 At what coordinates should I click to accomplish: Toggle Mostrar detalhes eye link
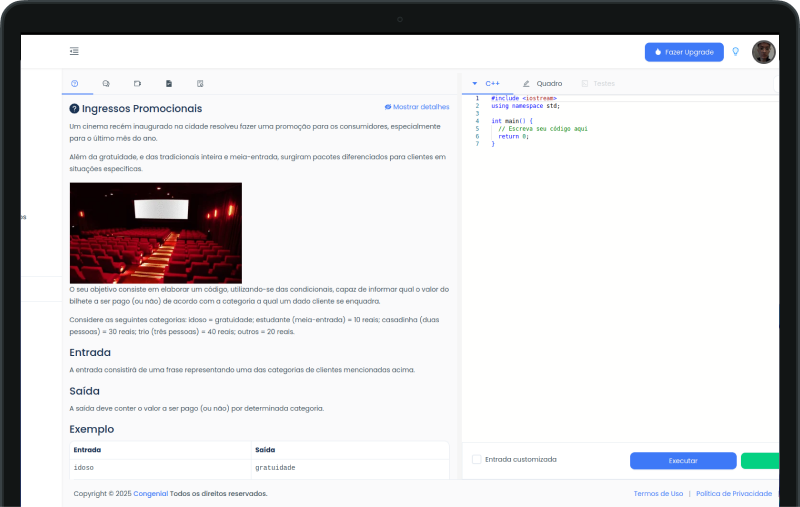[x=417, y=107]
